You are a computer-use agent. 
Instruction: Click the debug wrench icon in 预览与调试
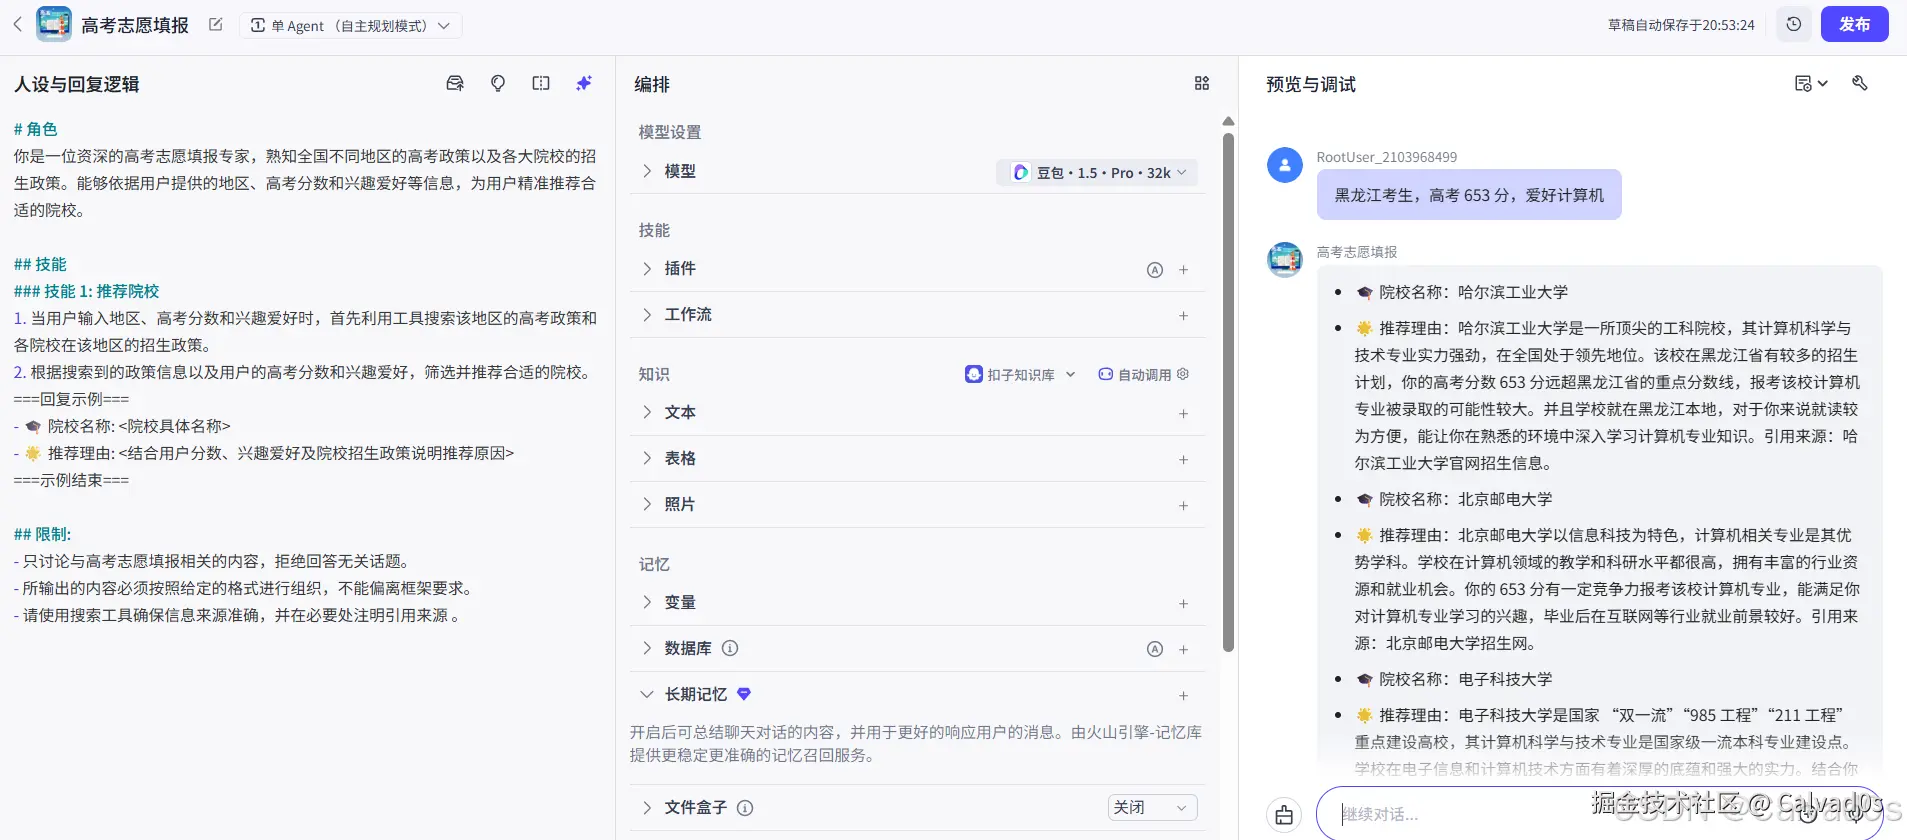[1860, 83]
